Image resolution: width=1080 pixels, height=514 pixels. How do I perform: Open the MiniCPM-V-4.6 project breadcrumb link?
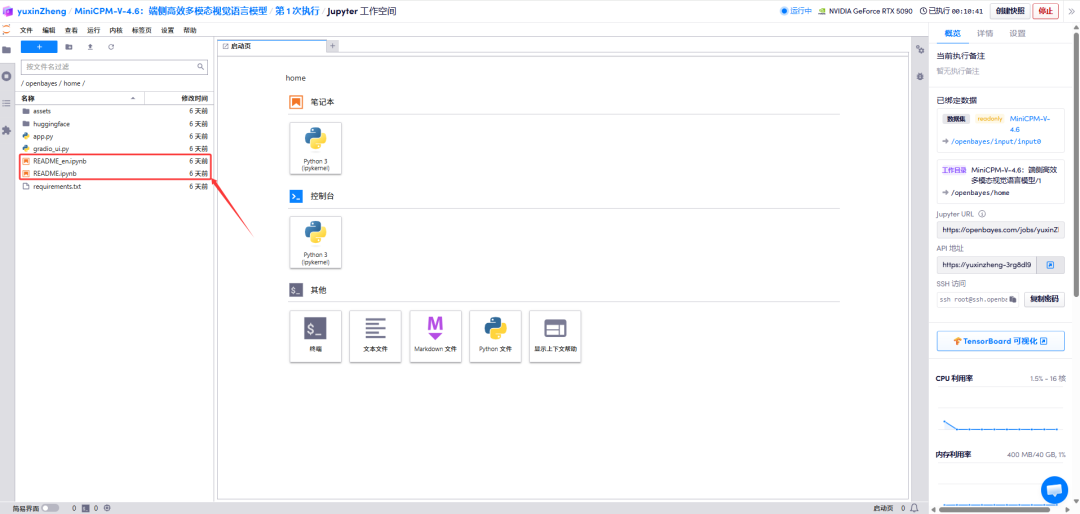tap(171, 11)
